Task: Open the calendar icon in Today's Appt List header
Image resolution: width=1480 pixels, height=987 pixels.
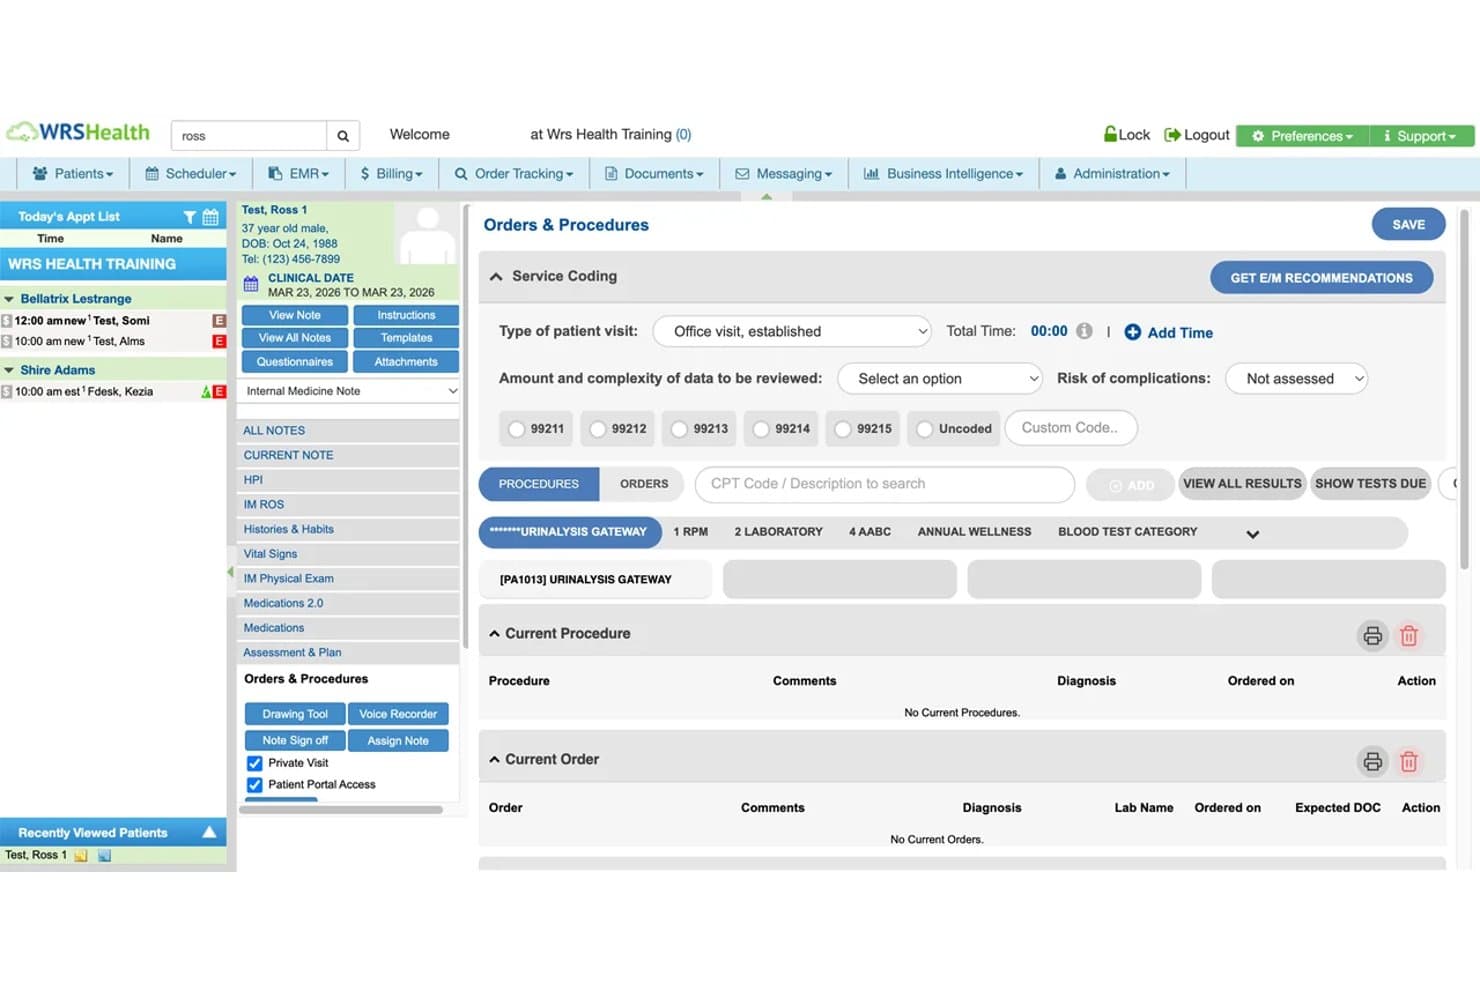Action: [x=211, y=217]
